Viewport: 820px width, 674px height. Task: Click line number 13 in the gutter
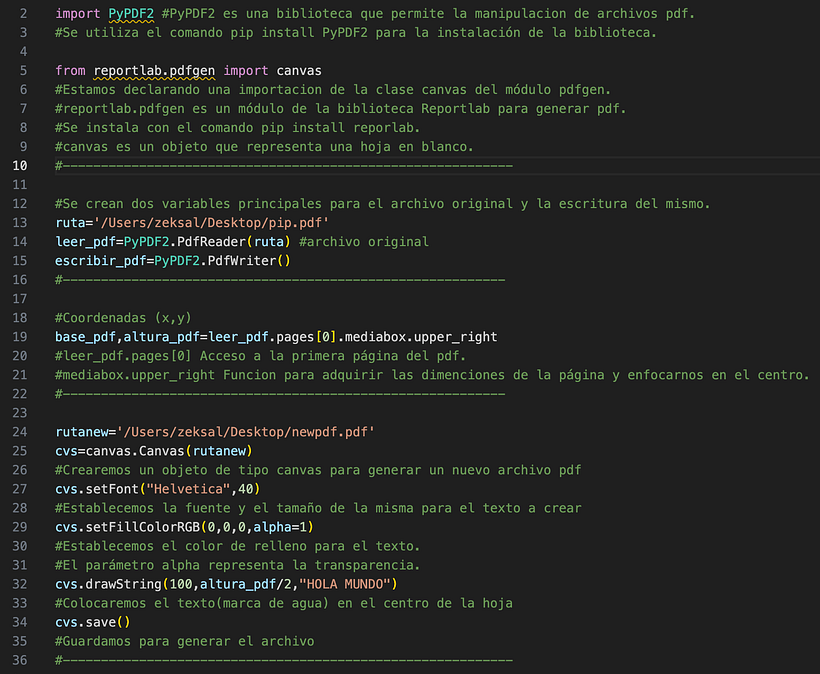[x=20, y=223]
